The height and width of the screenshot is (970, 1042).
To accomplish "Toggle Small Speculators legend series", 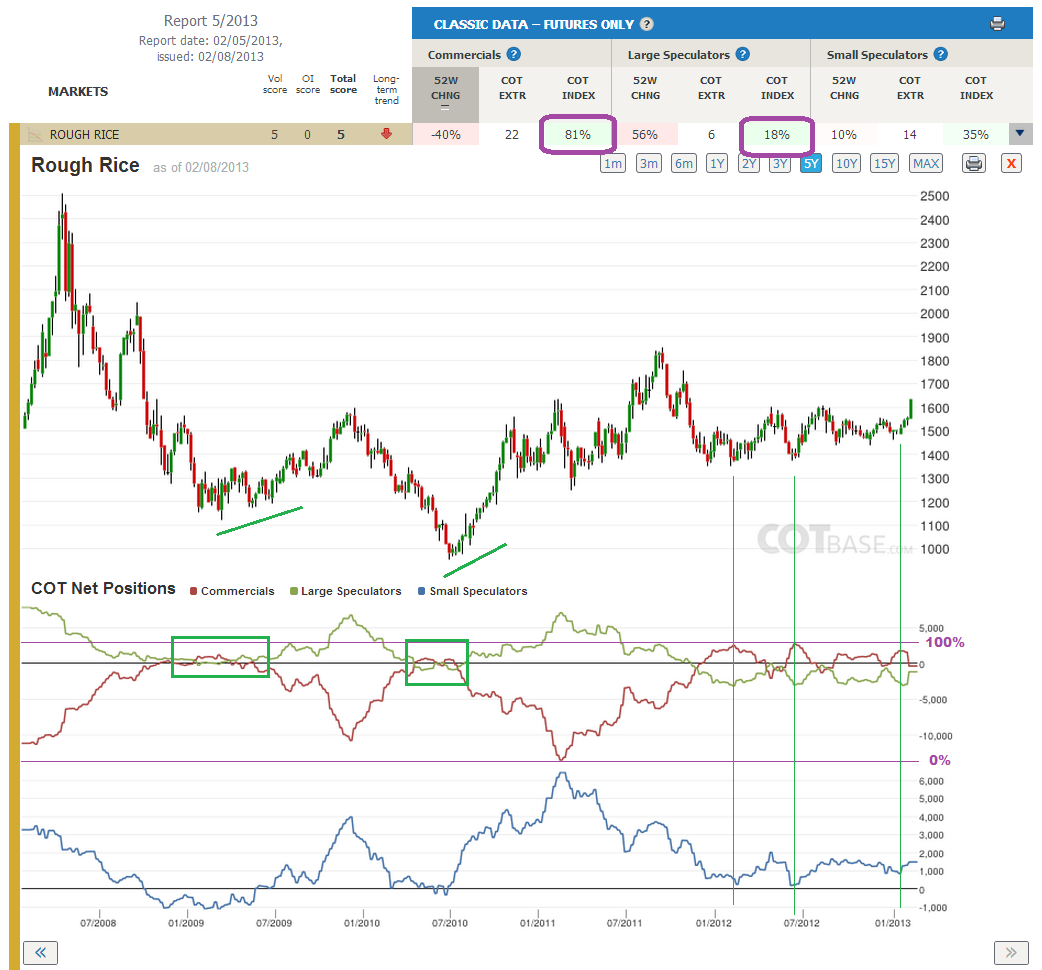I will [x=472, y=591].
